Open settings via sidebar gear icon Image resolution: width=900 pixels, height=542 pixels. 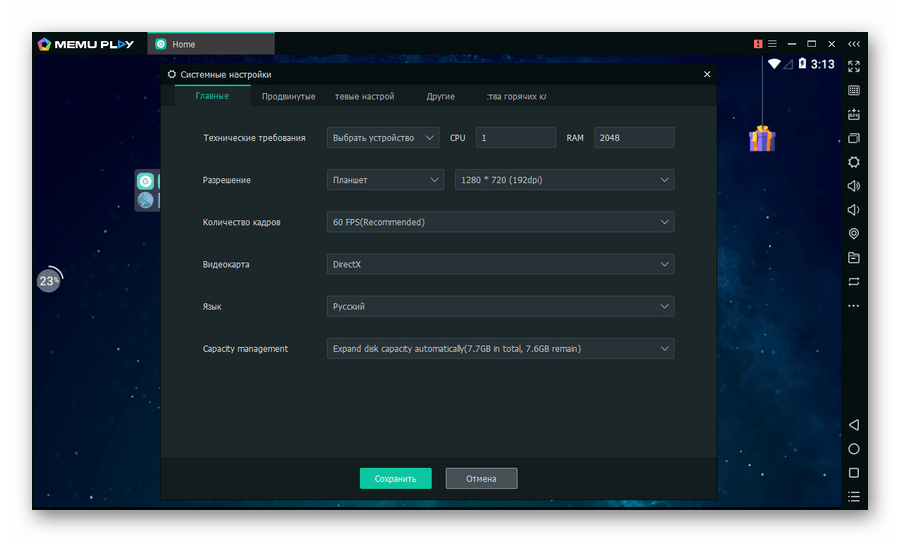854,162
